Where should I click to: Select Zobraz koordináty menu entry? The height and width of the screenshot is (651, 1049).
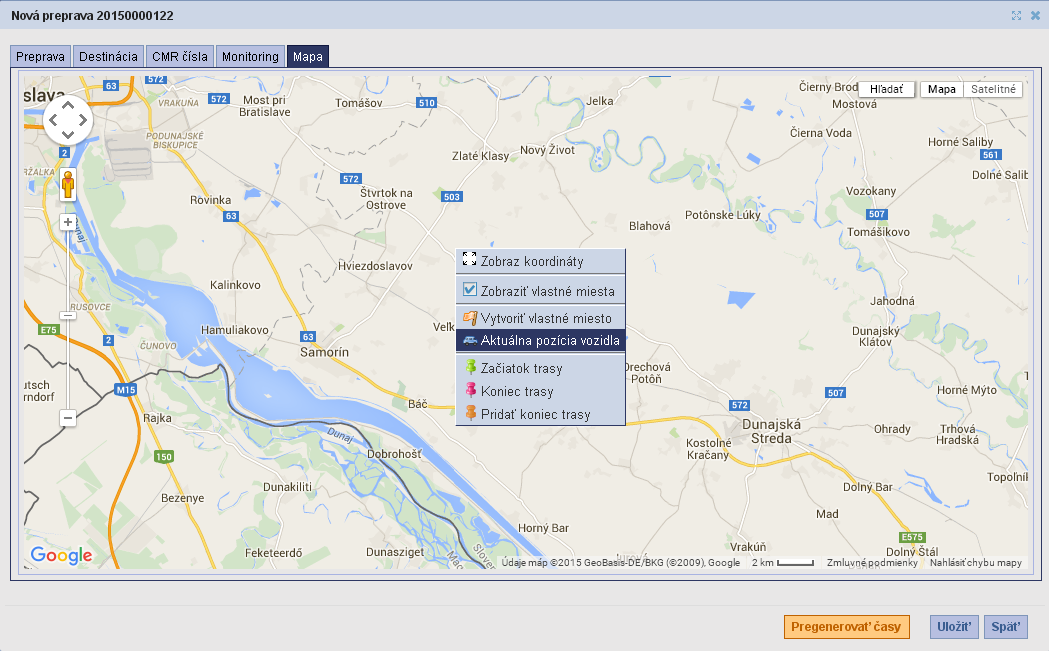tap(541, 262)
